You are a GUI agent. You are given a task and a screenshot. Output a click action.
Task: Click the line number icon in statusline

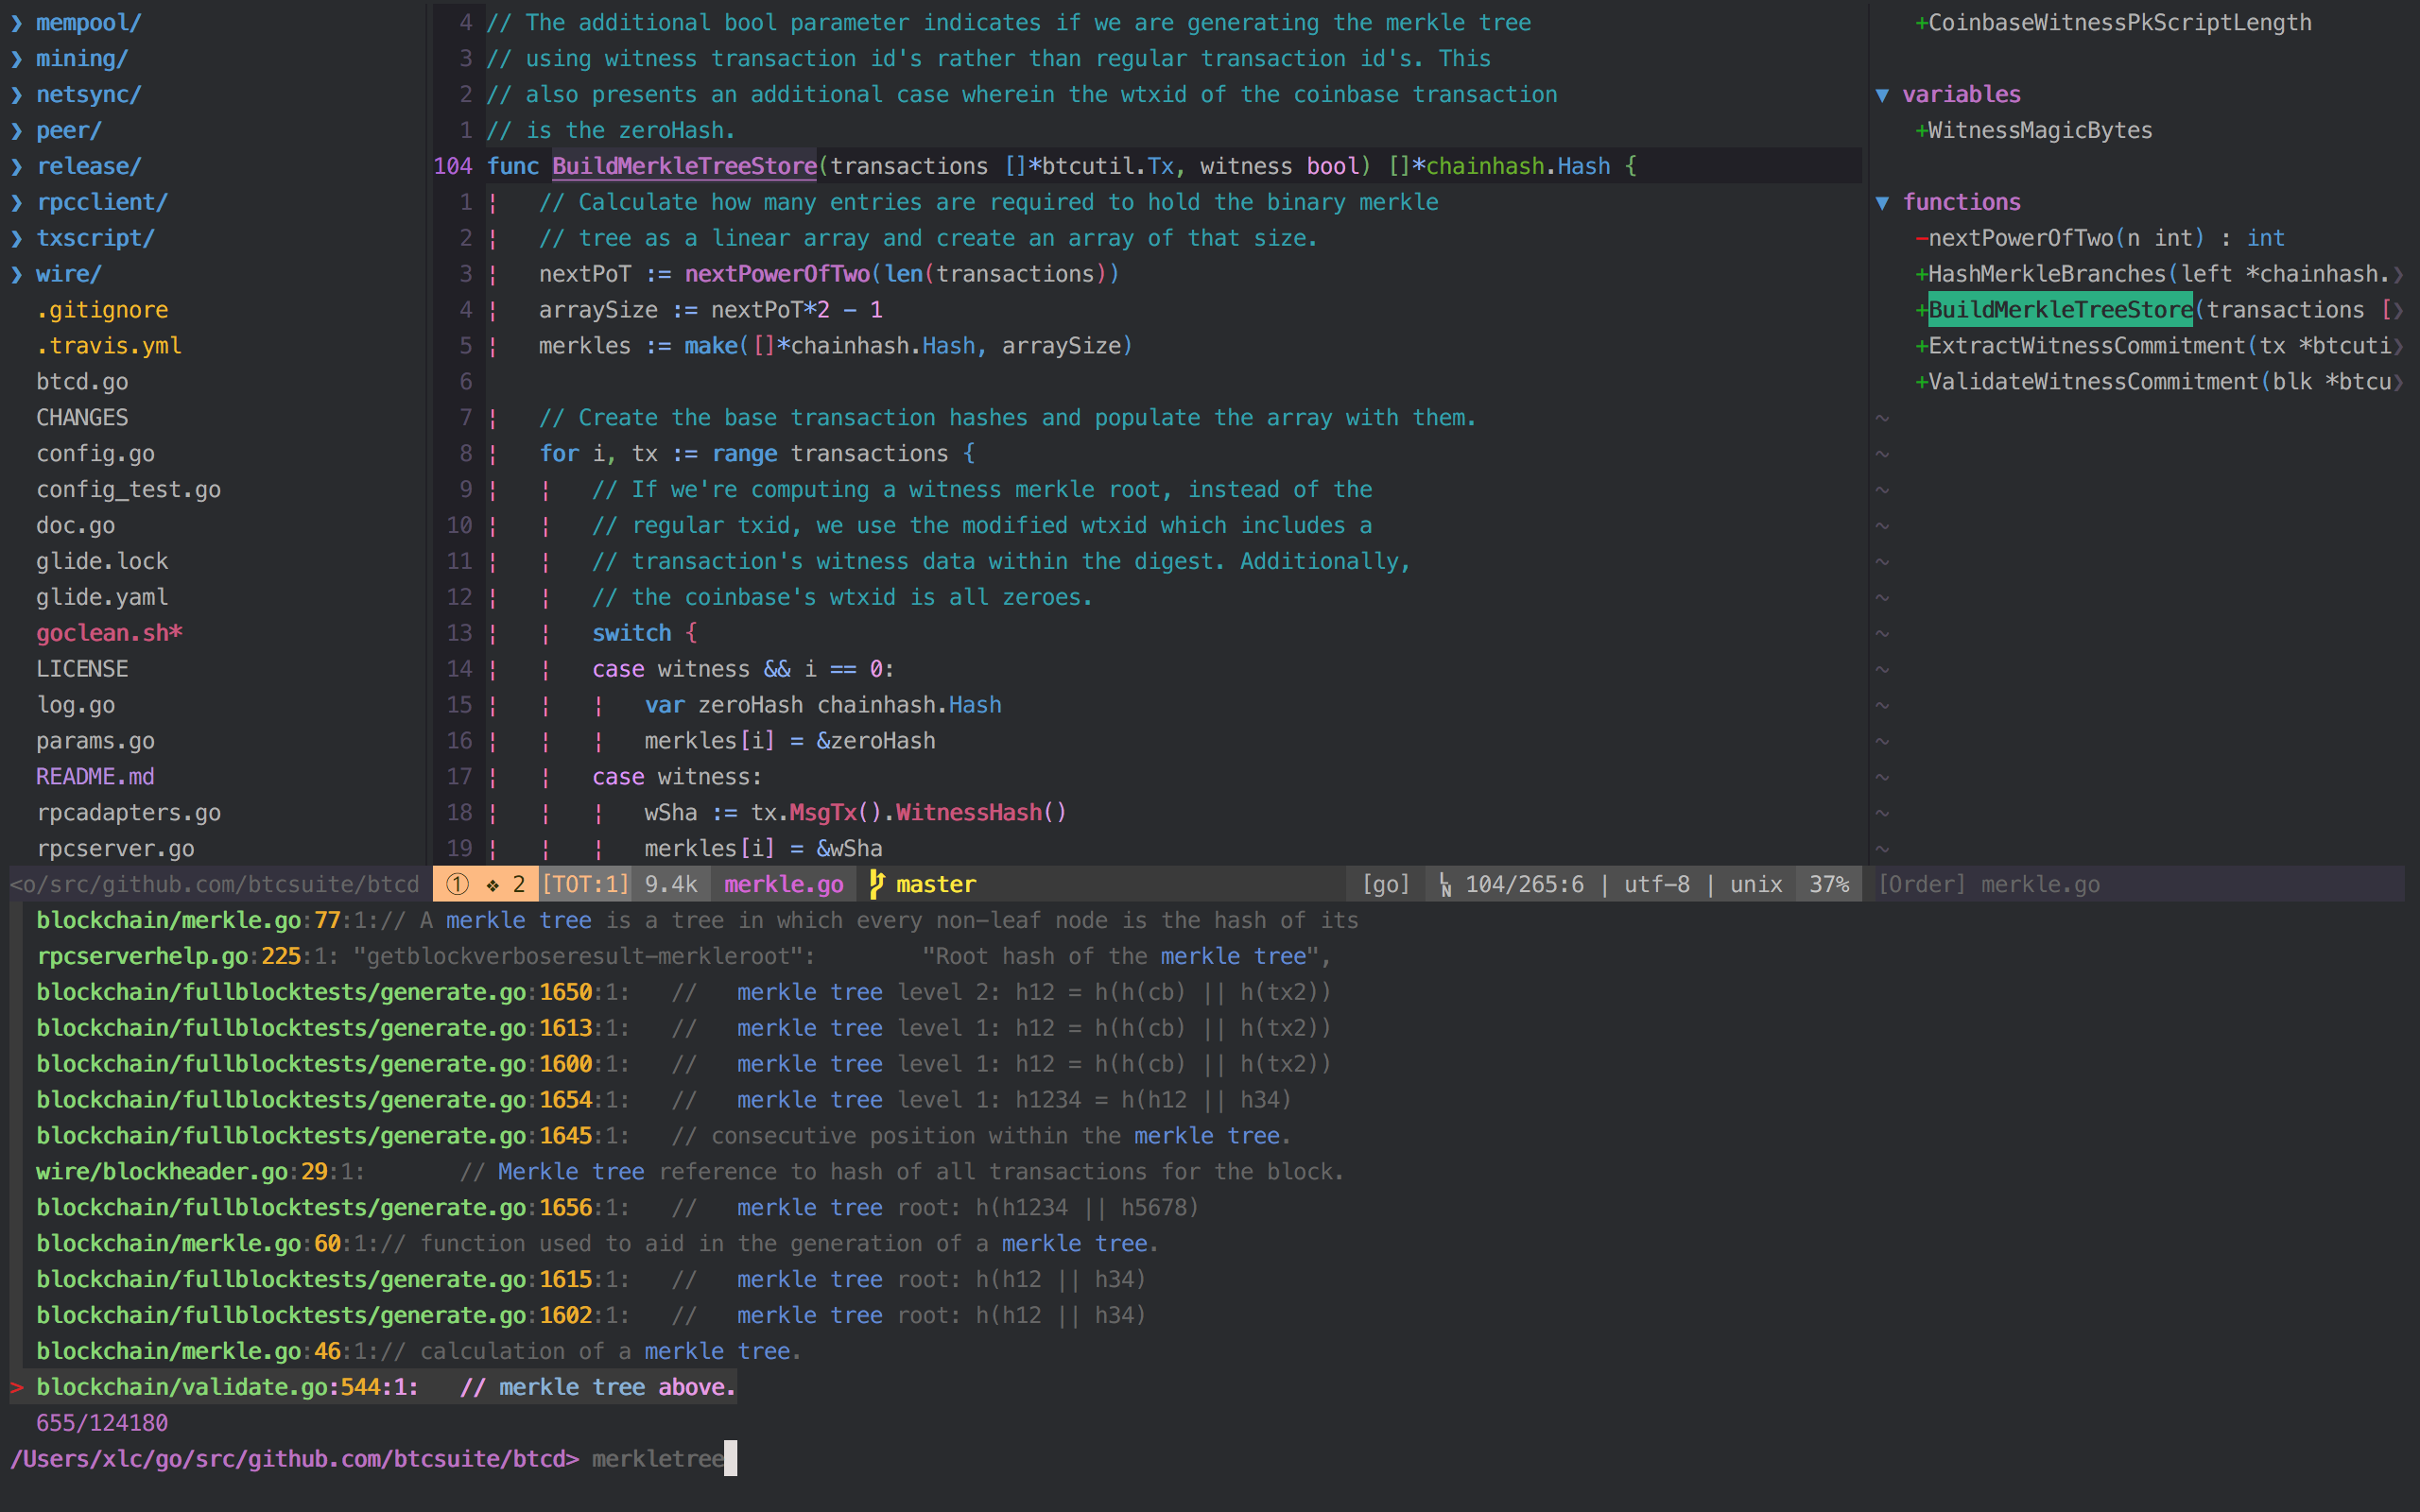(1445, 885)
